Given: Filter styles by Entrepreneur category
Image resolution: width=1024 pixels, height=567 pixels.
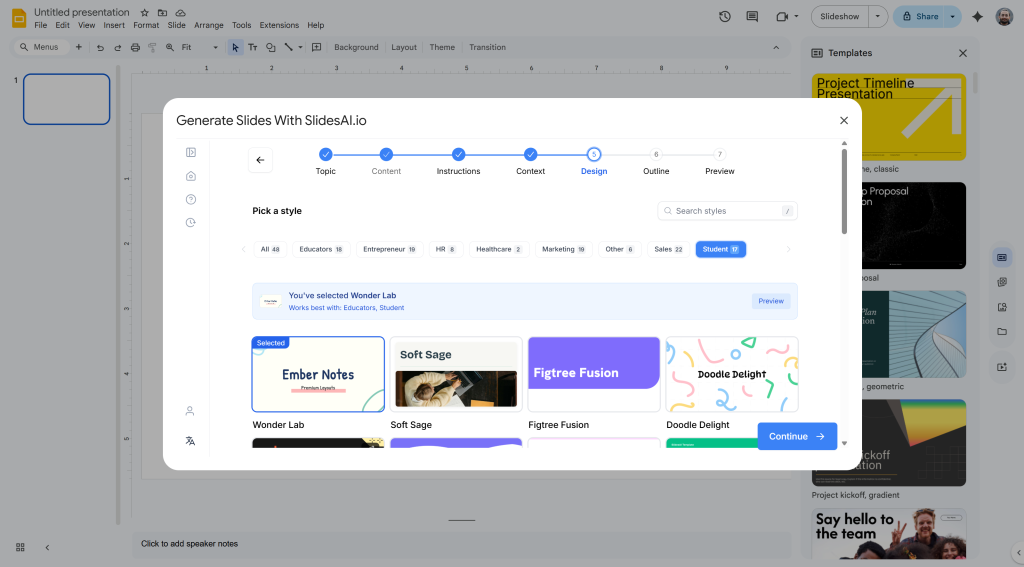Looking at the screenshot, I should 389,250.
